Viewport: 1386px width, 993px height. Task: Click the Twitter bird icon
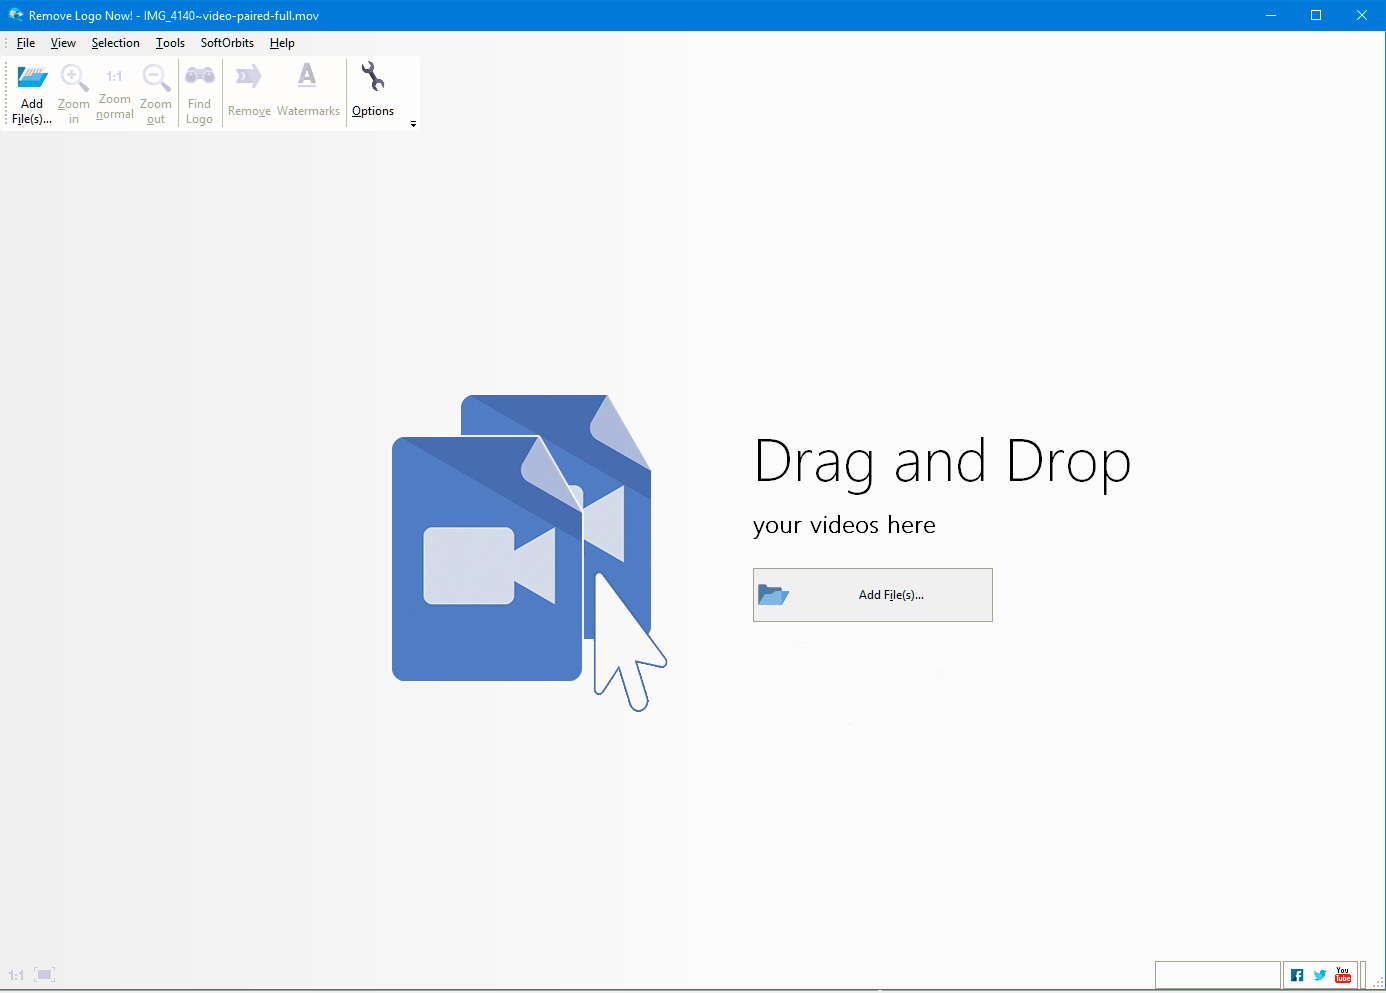(1320, 975)
